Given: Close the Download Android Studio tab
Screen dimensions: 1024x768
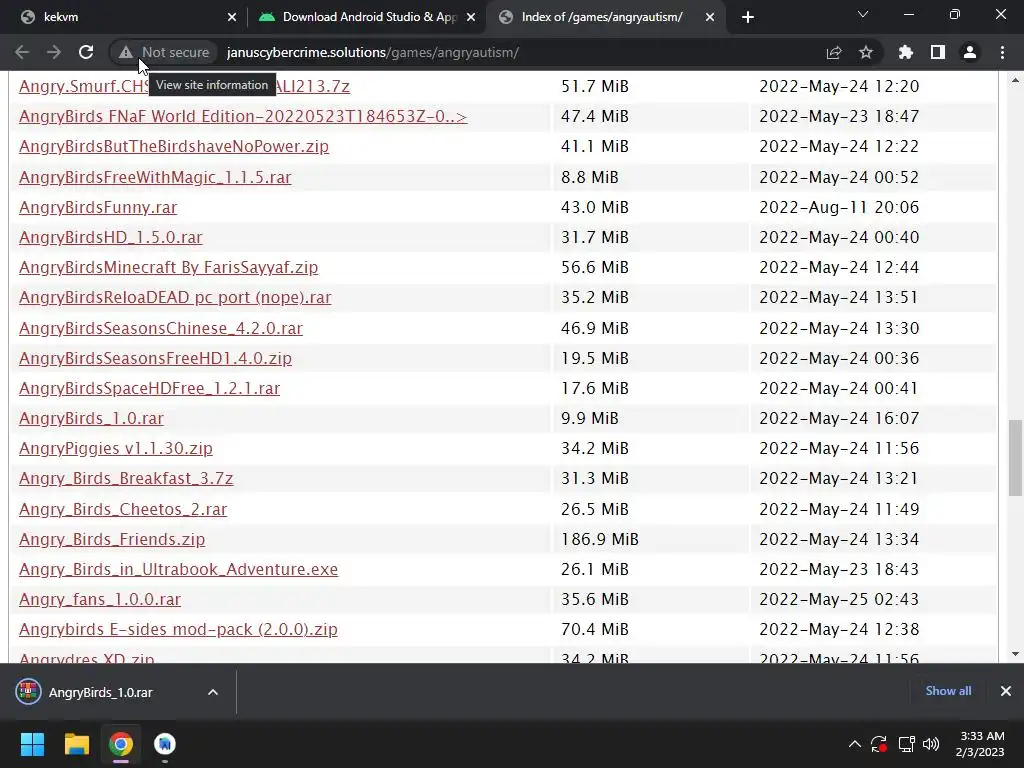Looking at the screenshot, I should [x=471, y=17].
